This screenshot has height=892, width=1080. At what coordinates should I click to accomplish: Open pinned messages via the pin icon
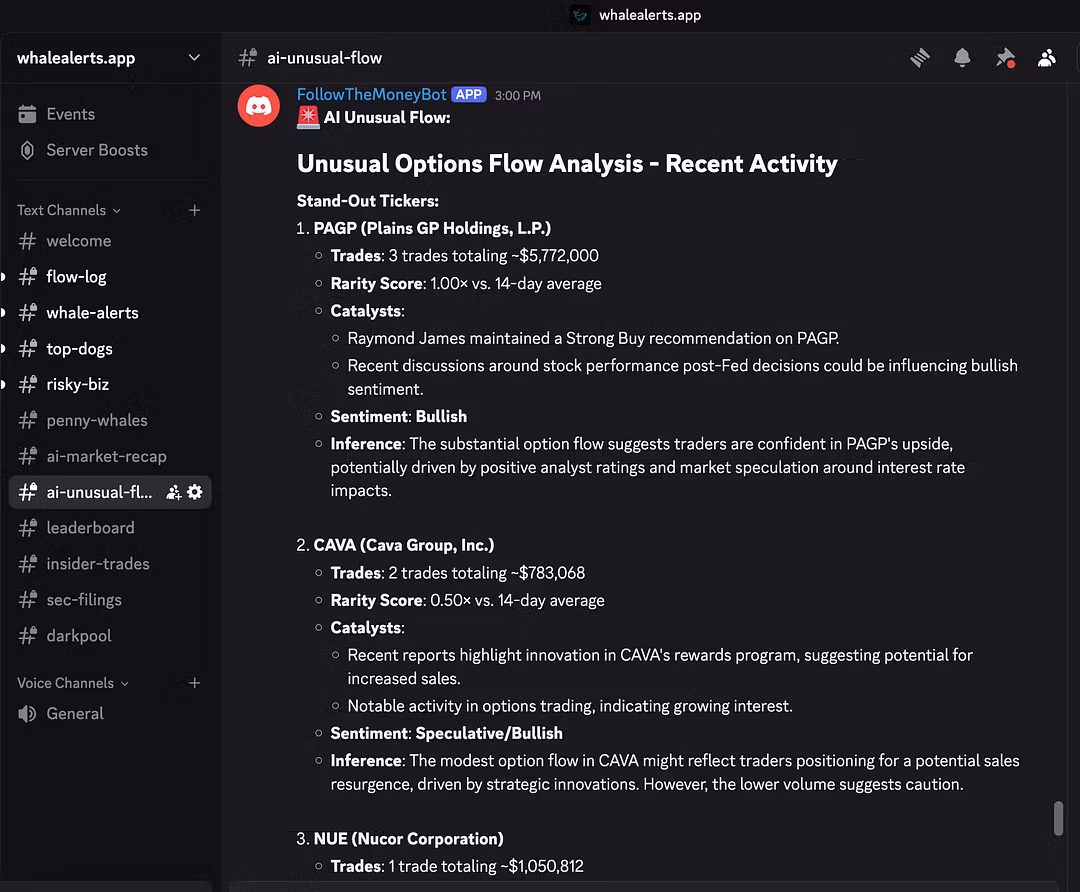coord(1005,58)
